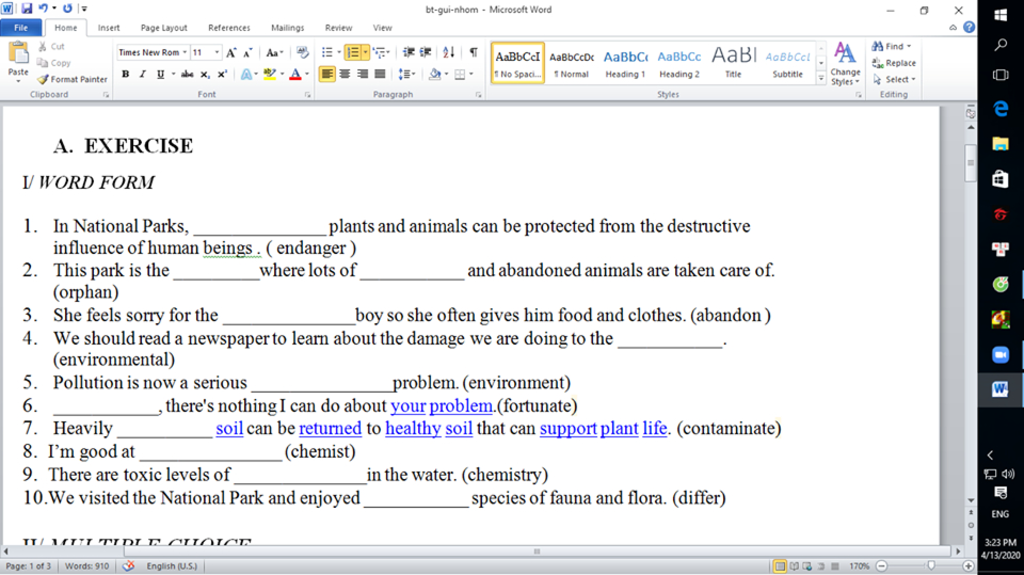Screen dimensions: 1024x575
Task: Switch to the Page Layout tab
Action: point(164,27)
